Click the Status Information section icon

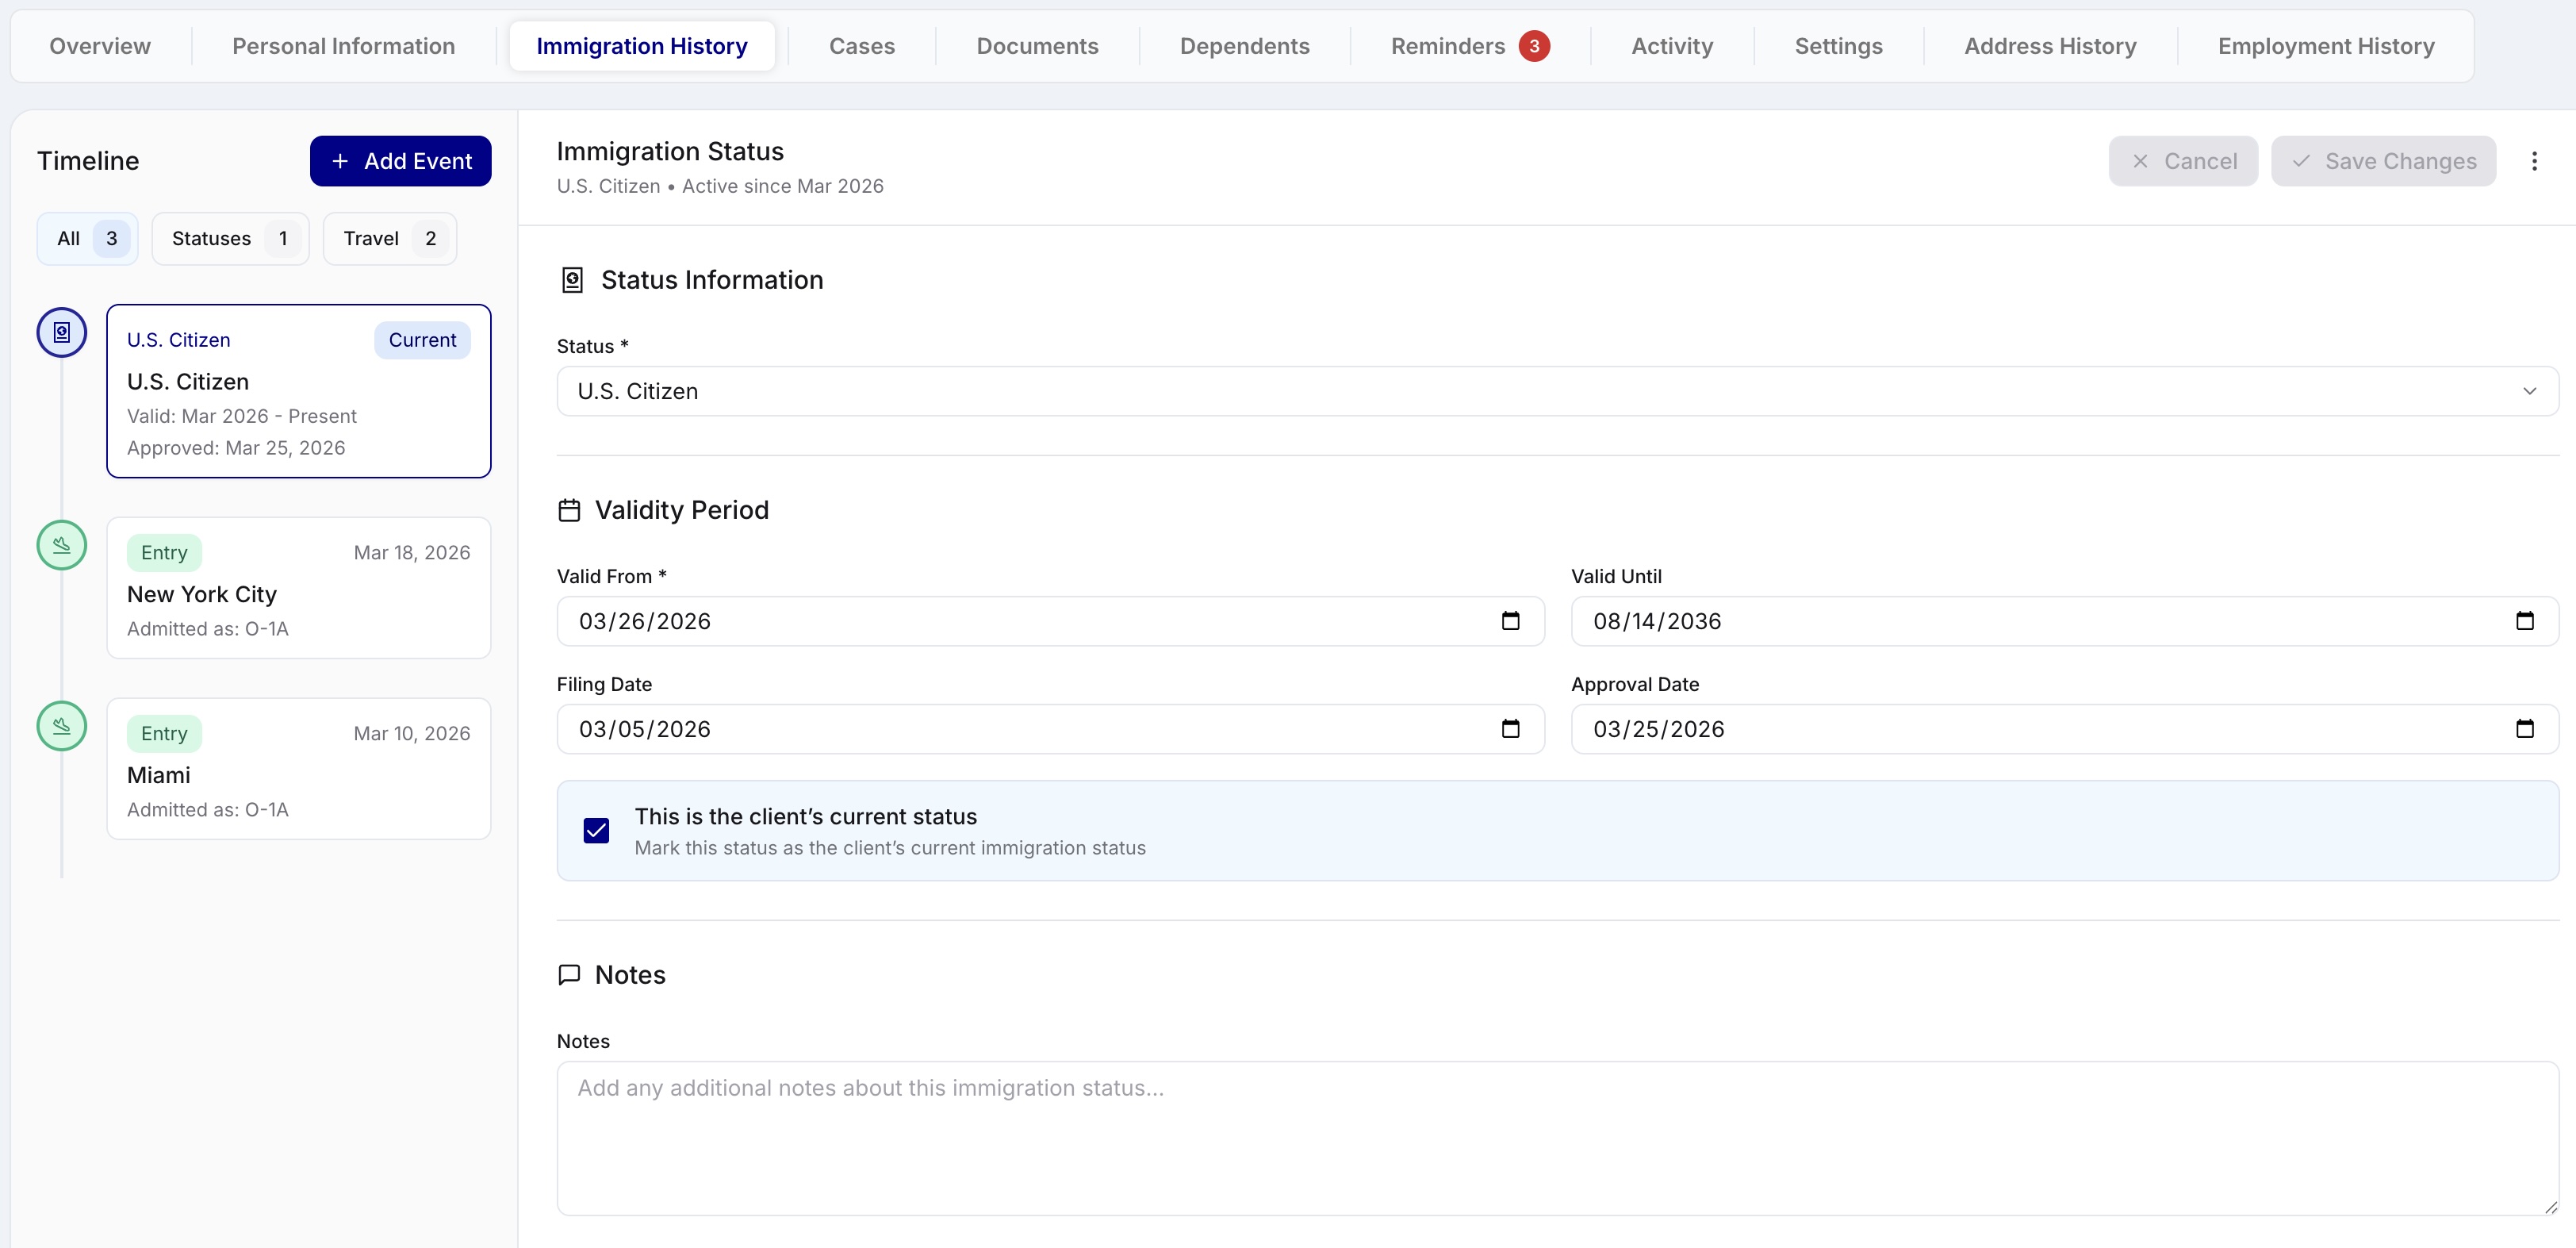pos(571,280)
